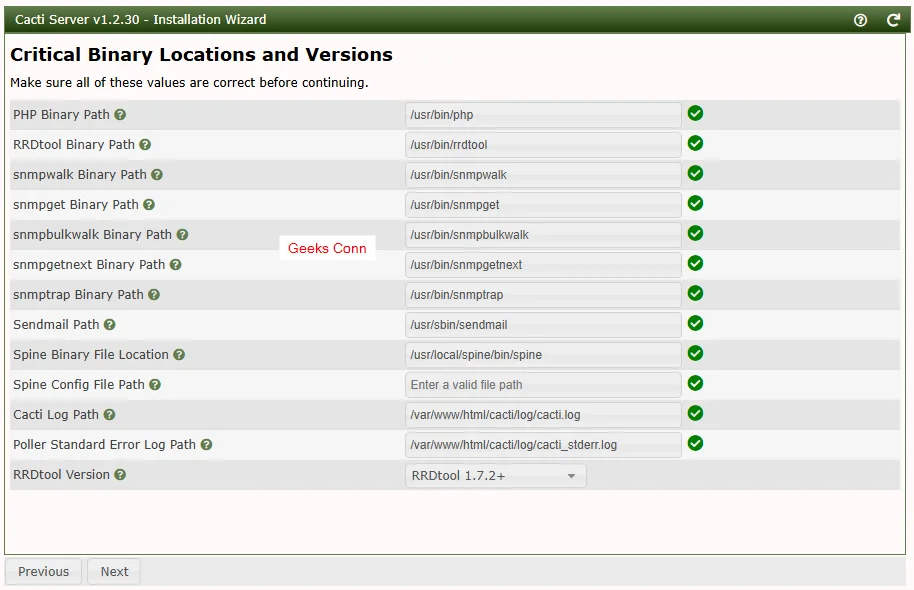
Task: Click the help icon in the title bar
Action: tap(860, 19)
